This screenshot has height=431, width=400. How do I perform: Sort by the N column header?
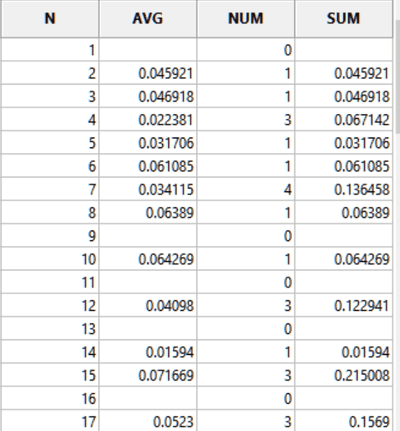coord(50,18)
